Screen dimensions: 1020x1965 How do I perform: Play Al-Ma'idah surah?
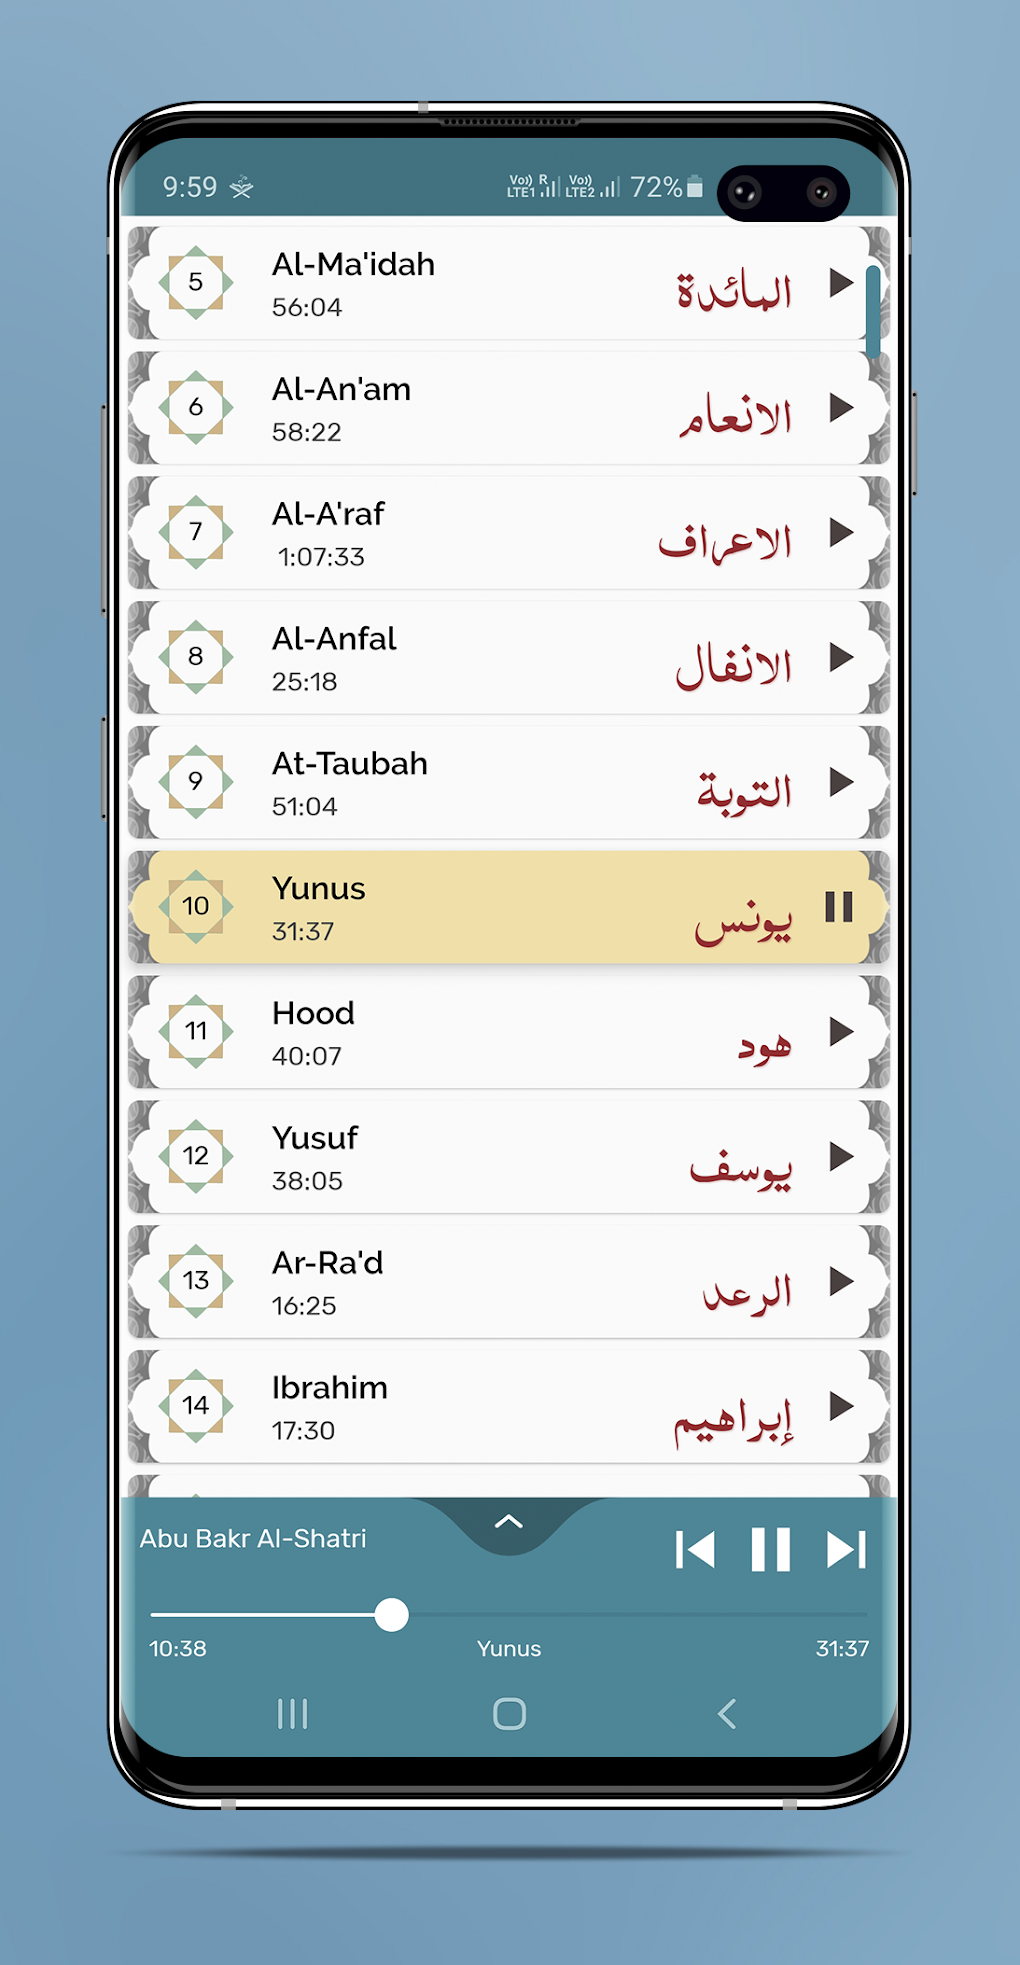841,283
